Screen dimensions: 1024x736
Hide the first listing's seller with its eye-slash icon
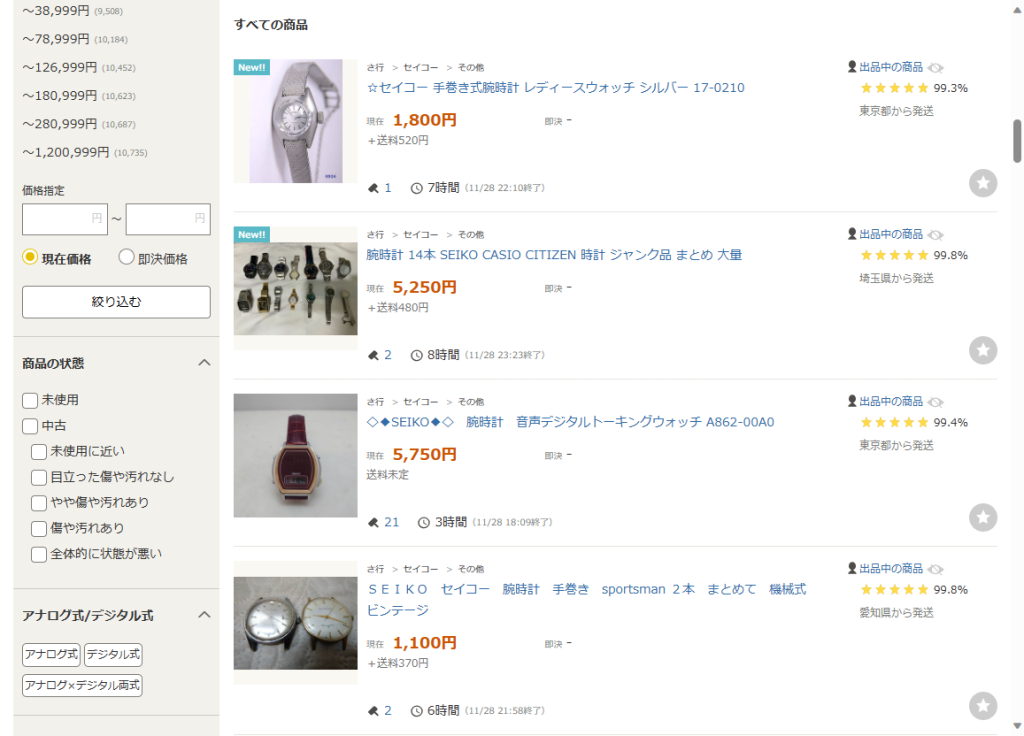pos(936,68)
